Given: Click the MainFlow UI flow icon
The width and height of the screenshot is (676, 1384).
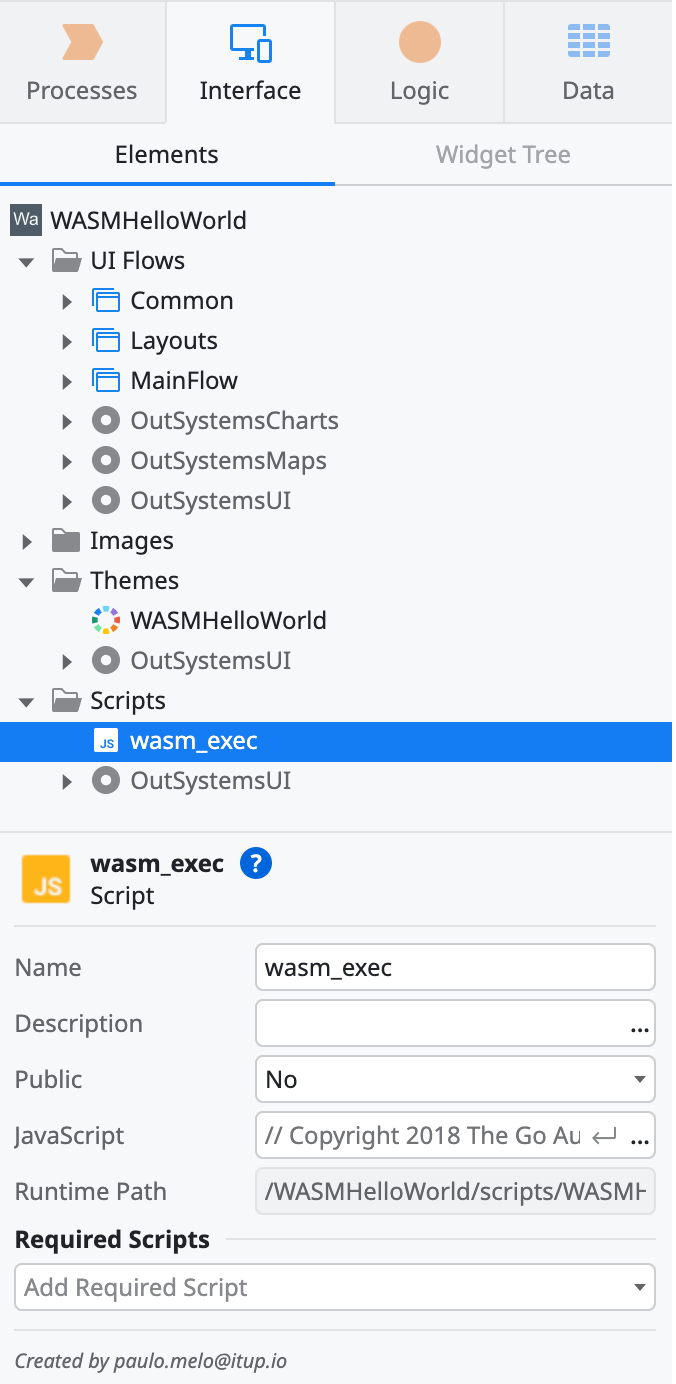Looking at the screenshot, I should (x=106, y=381).
